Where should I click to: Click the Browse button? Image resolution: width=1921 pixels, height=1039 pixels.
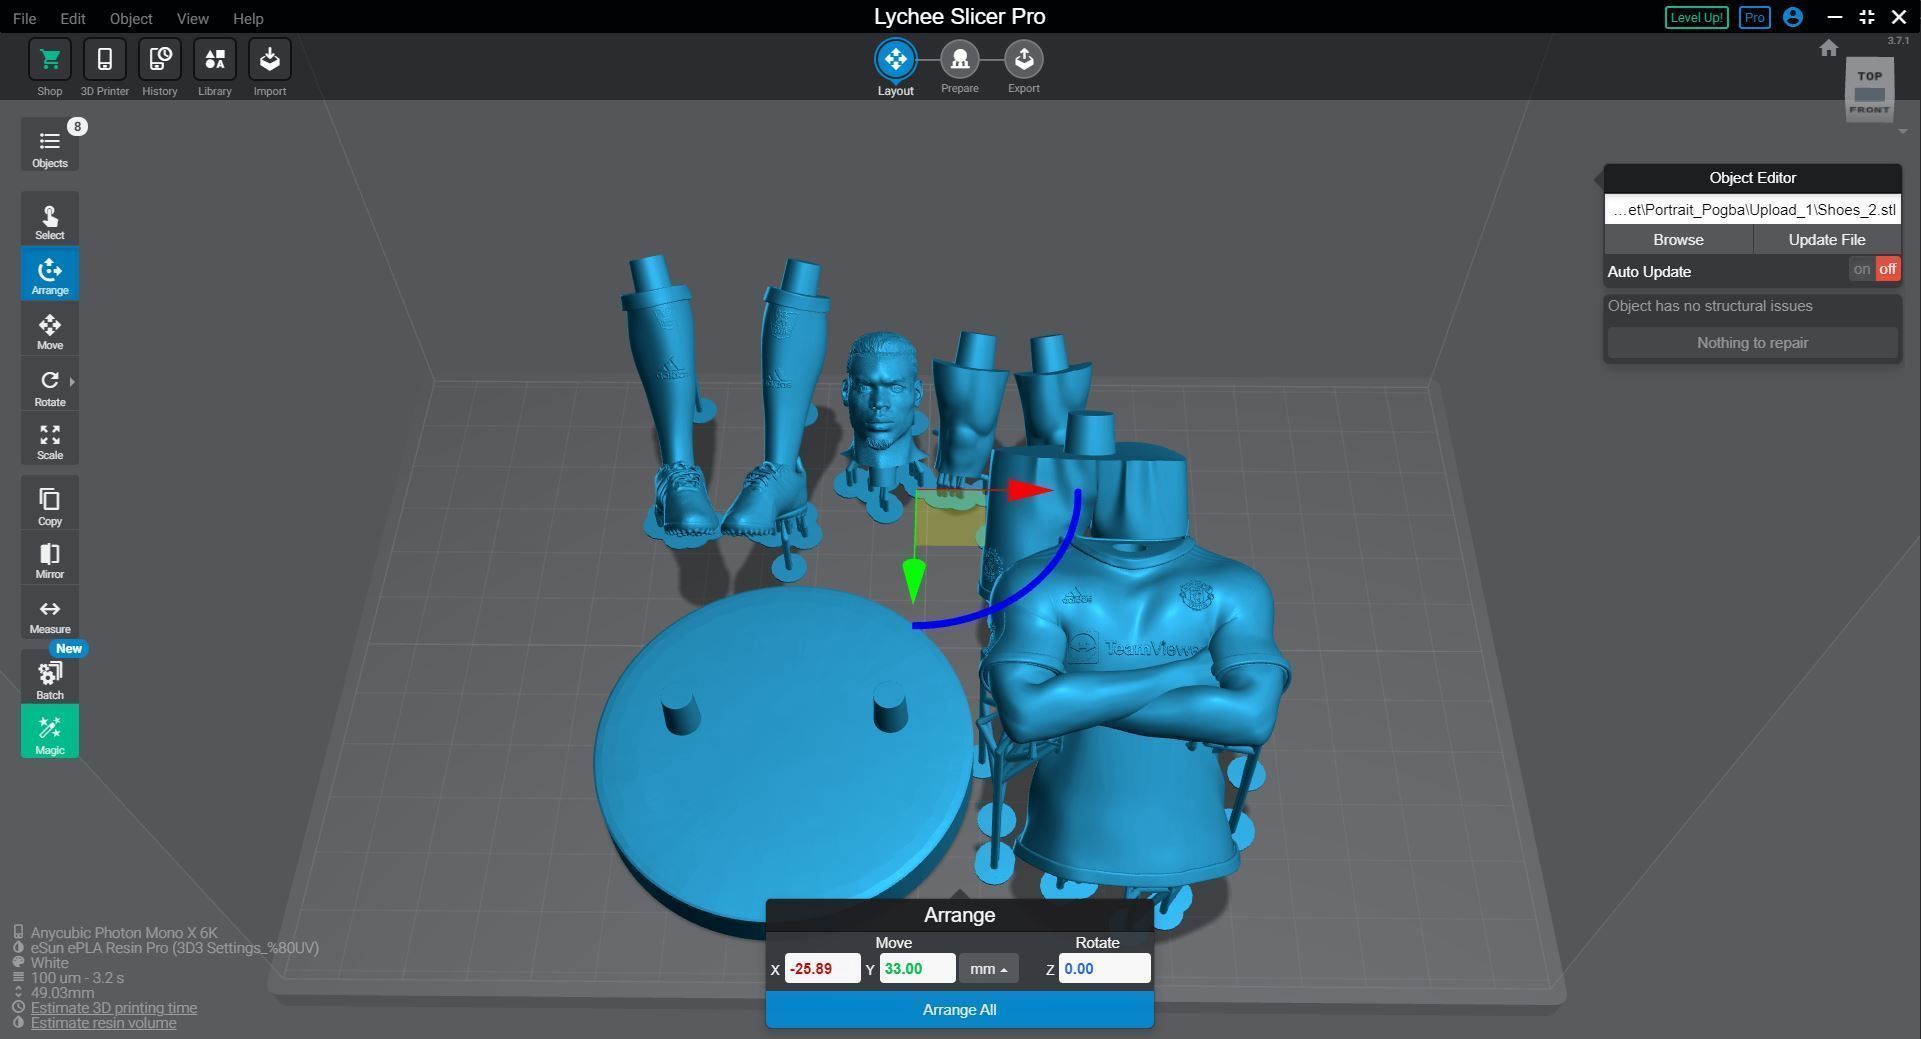1678,240
